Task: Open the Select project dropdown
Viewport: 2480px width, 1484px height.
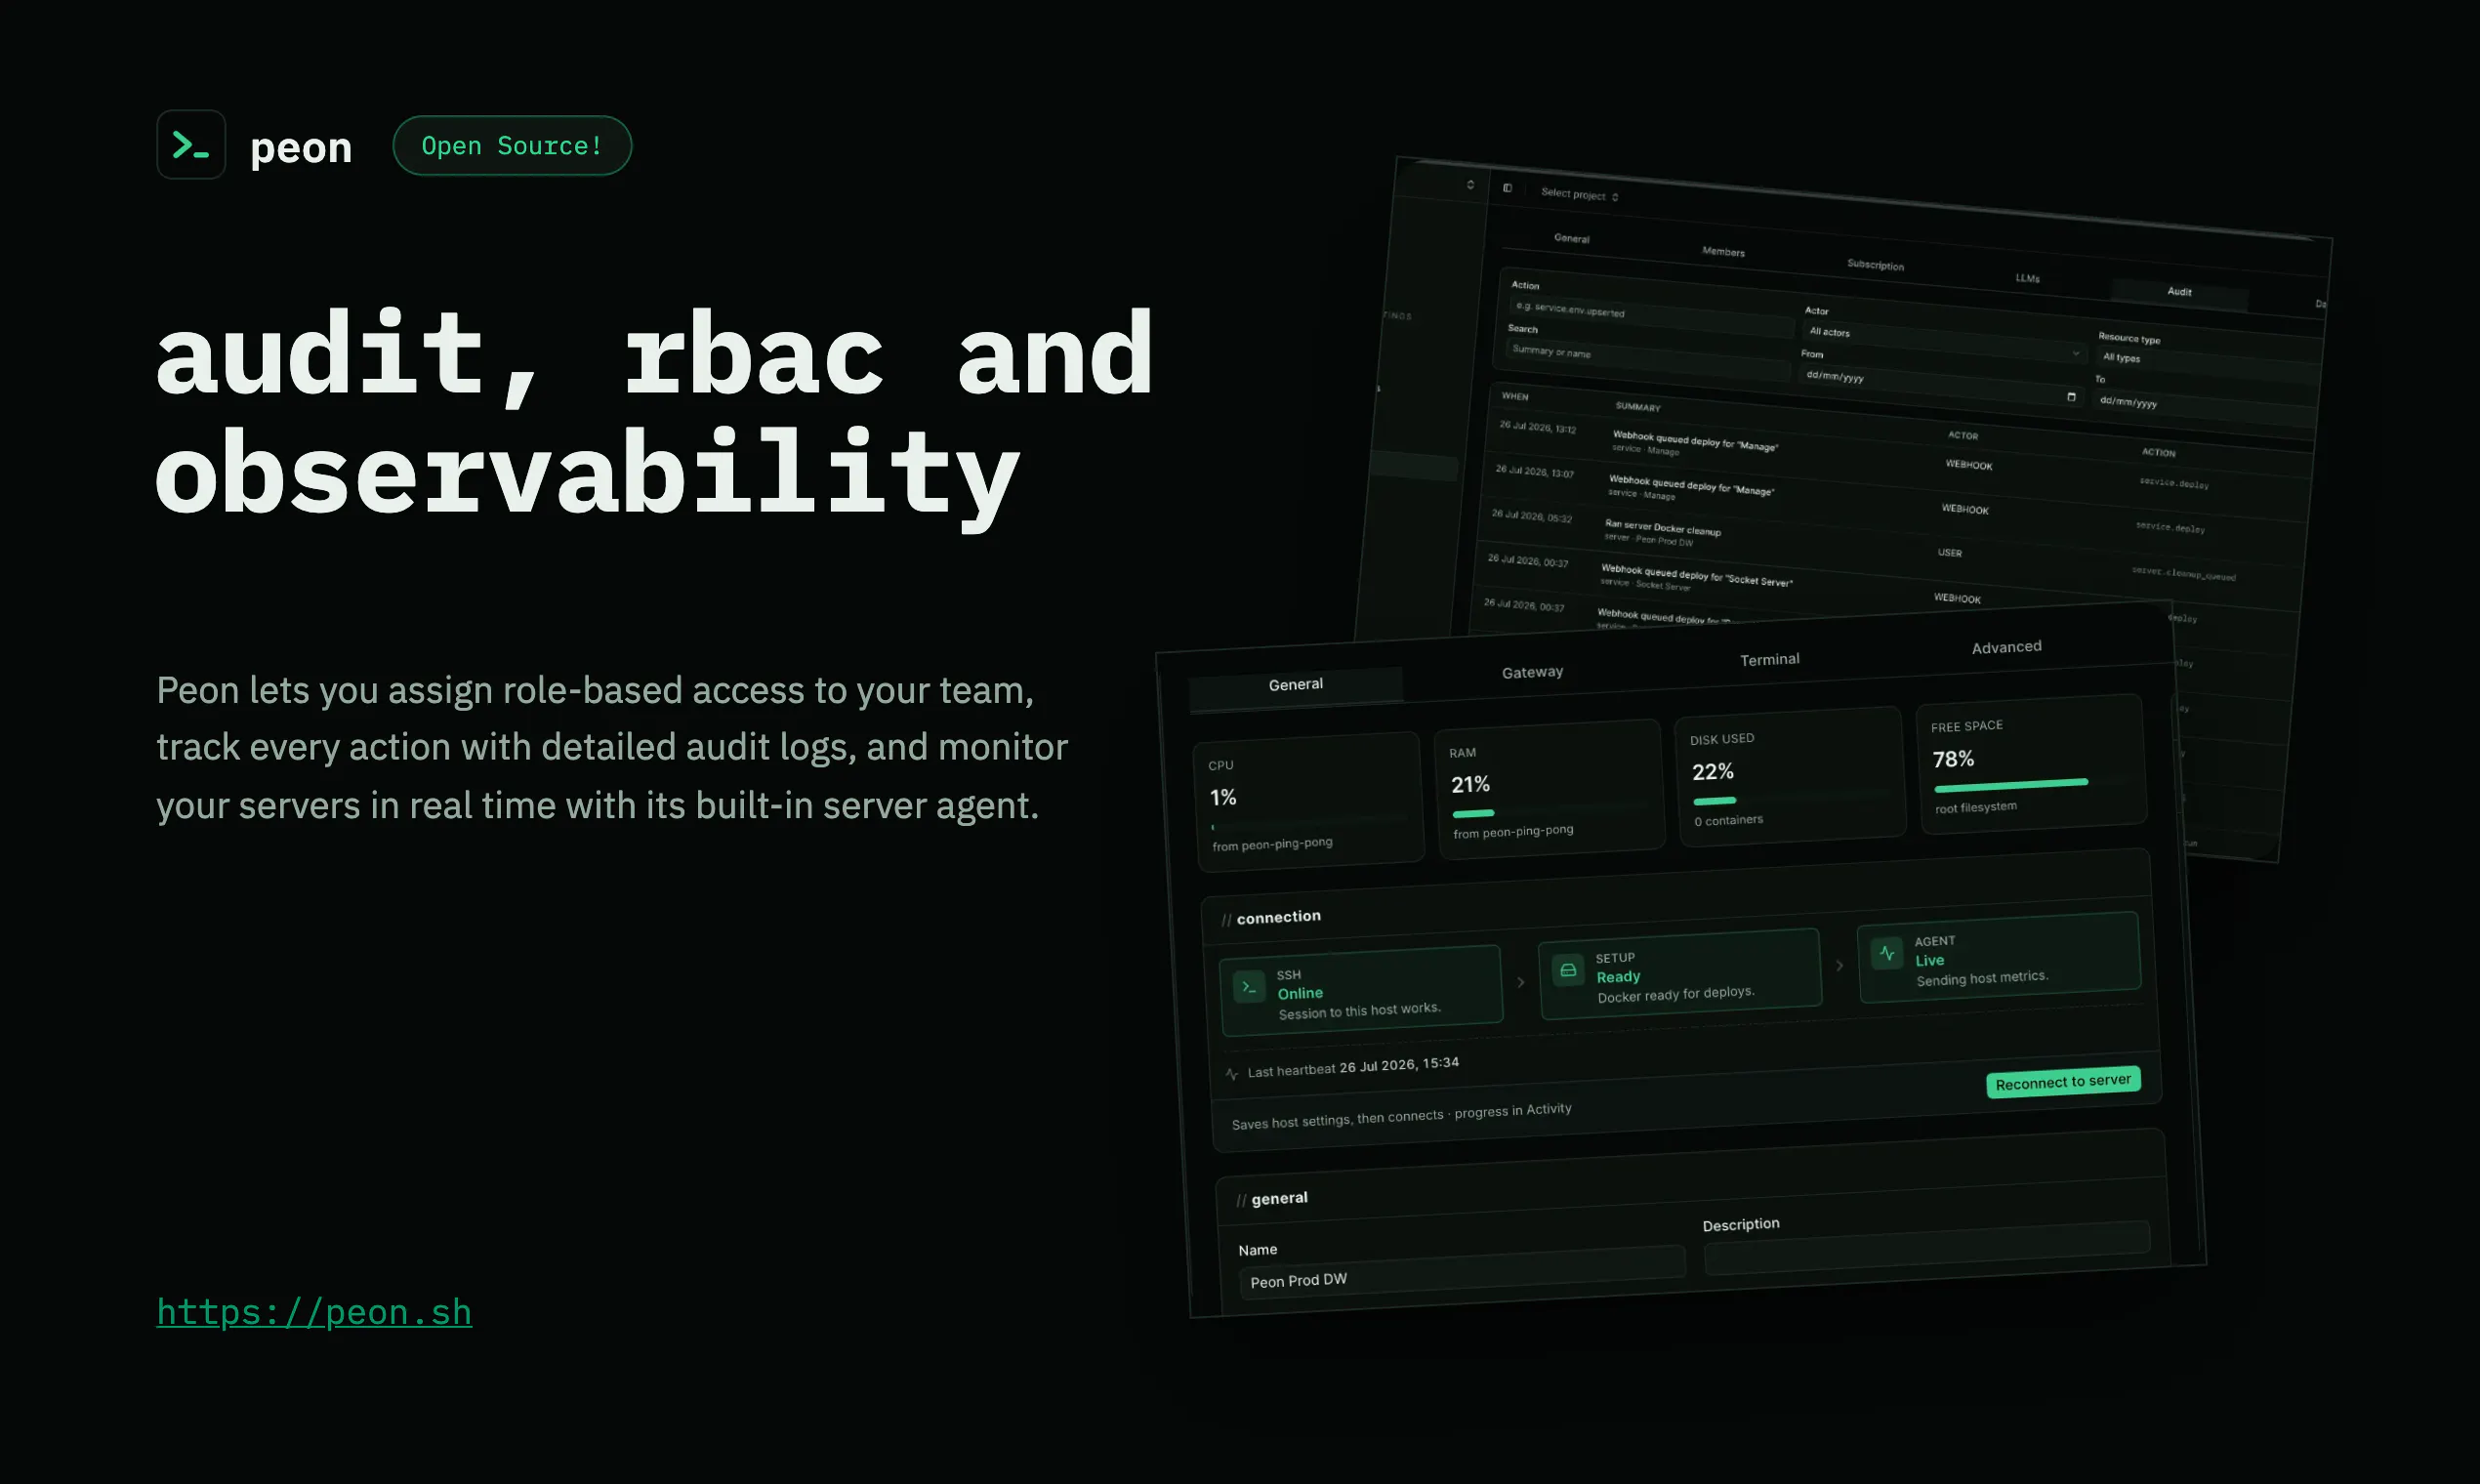Action: (1579, 194)
